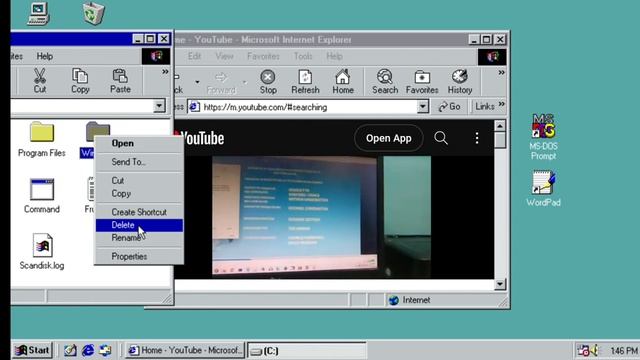This screenshot has height=360, width=640.
Task: Click Paste in the C: window toolbar
Action: (x=120, y=81)
